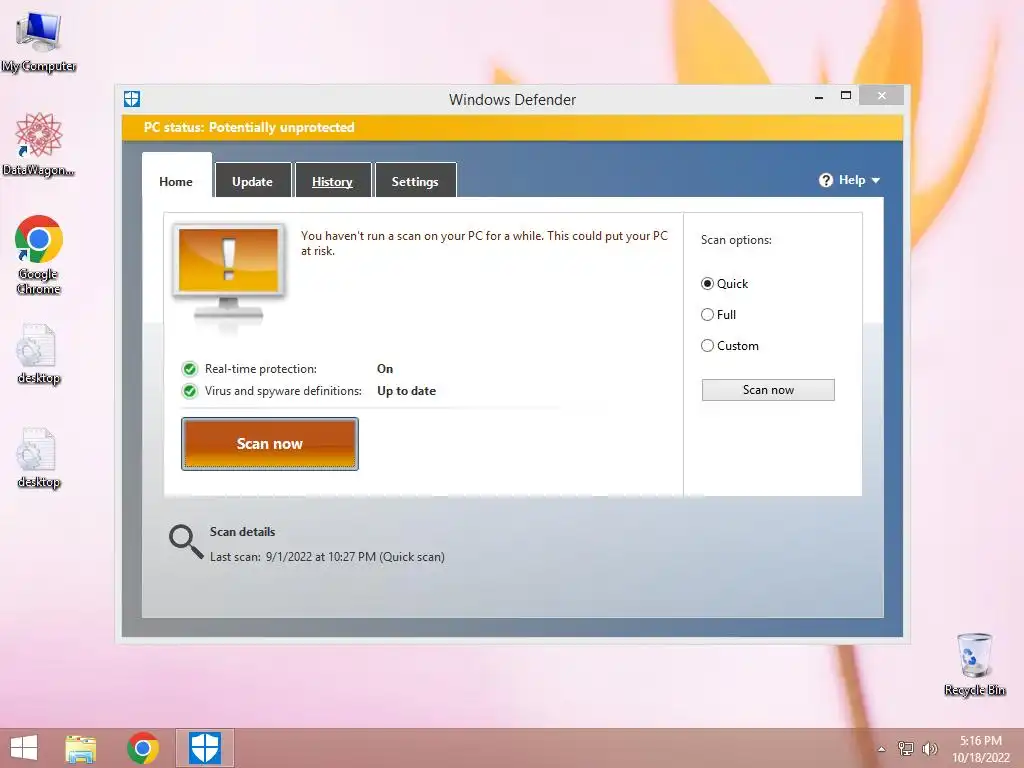Image resolution: width=1024 pixels, height=768 pixels.
Task: Open My Computer desktop icon
Action: click(x=39, y=41)
